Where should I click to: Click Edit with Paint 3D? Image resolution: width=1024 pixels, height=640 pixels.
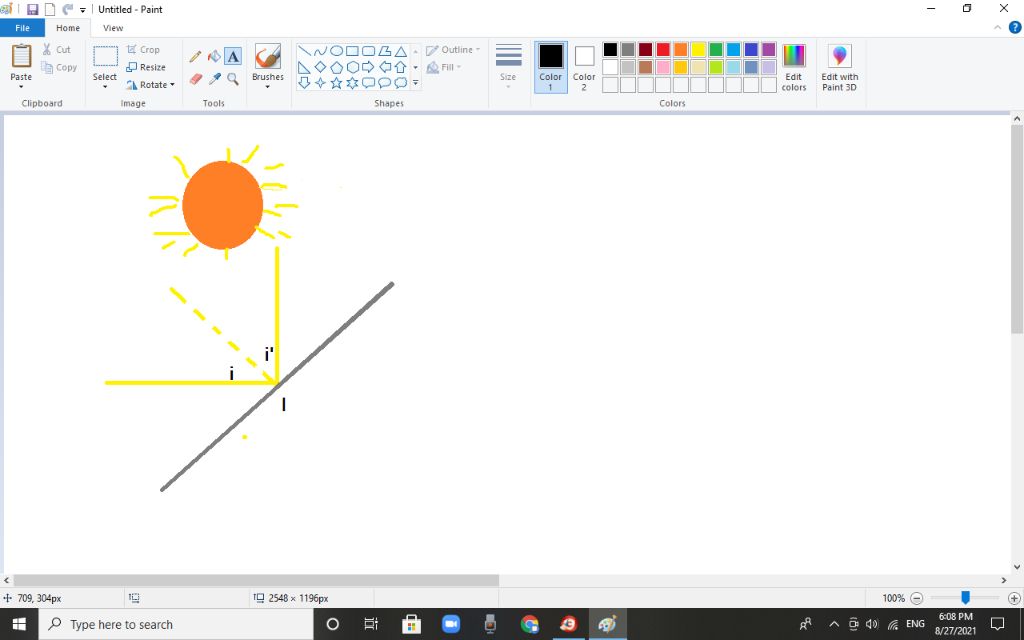(x=839, y=67)
